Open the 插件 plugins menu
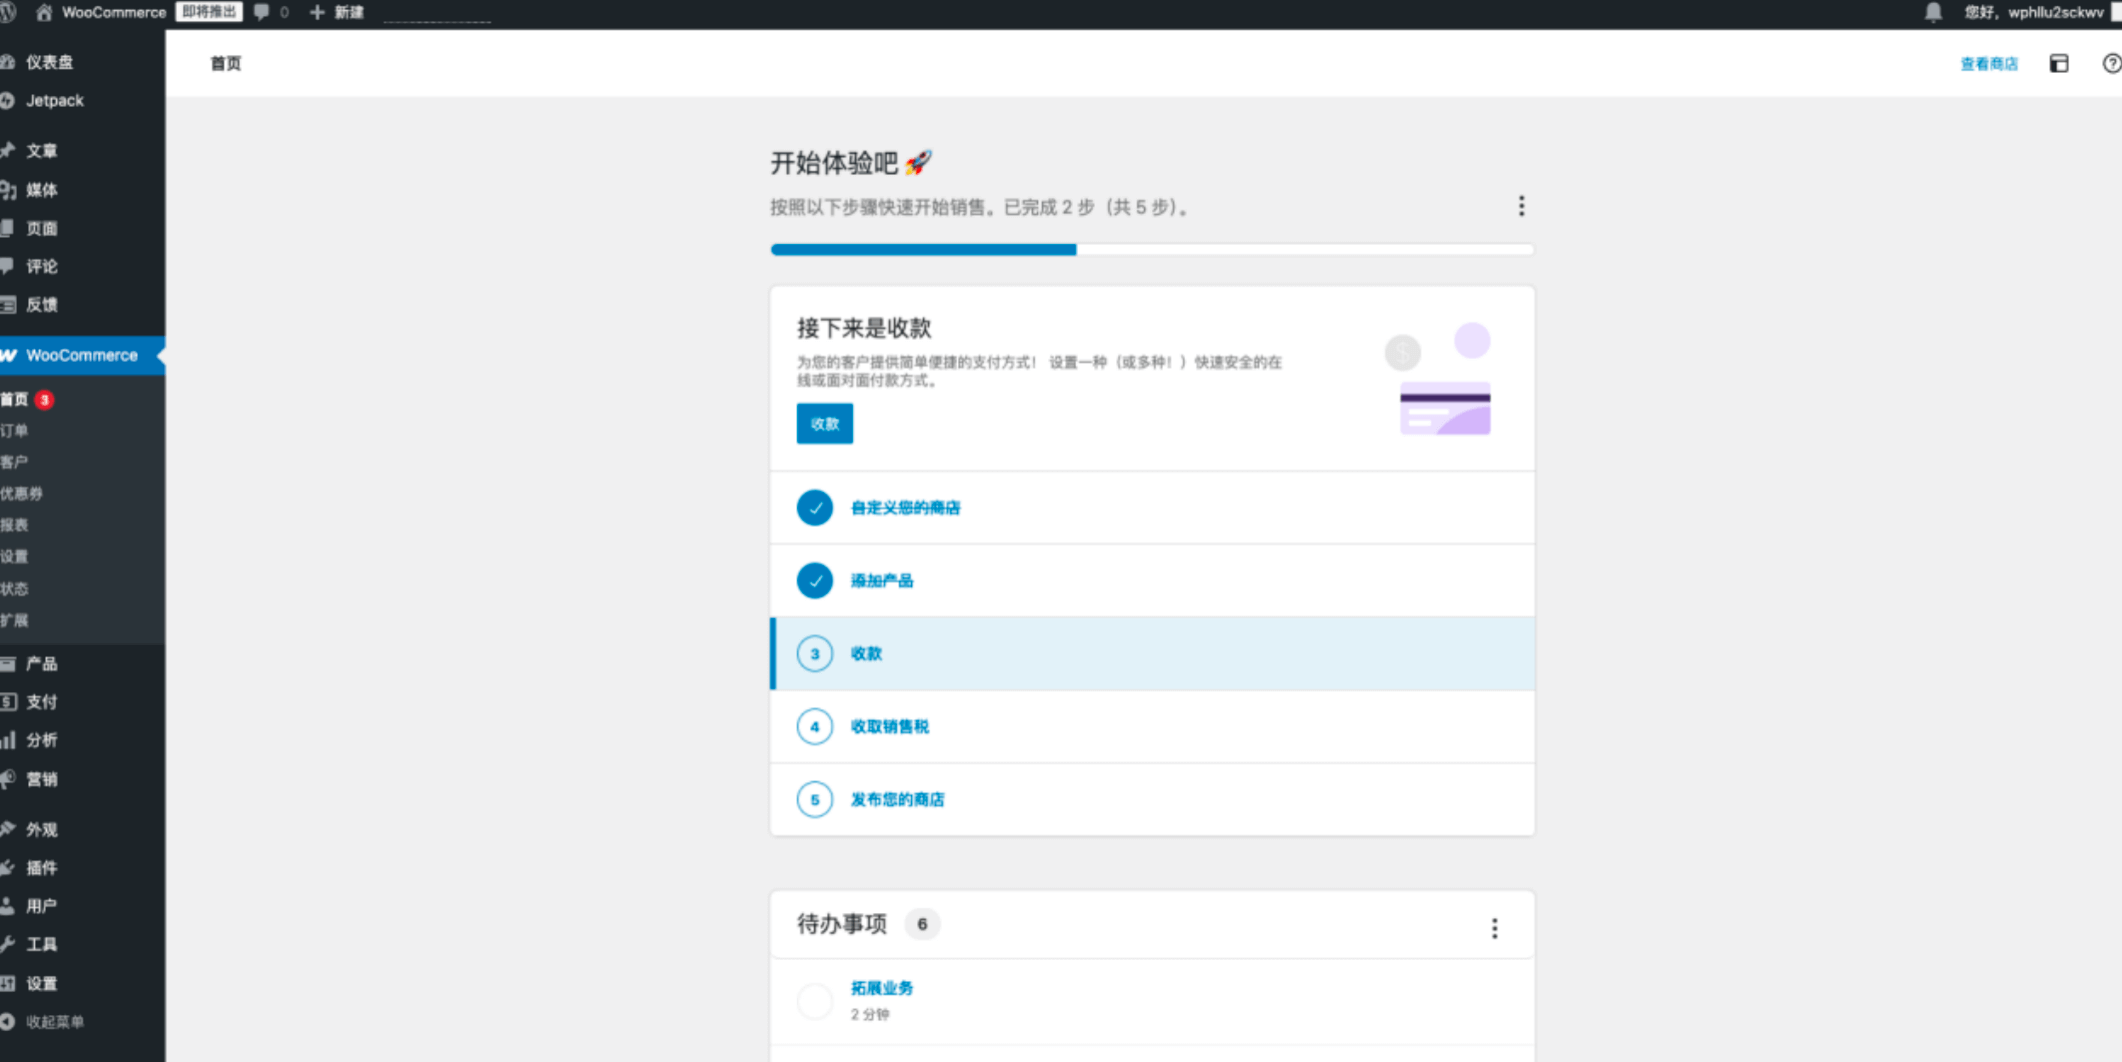The height and width of the screenshot is (1062, 2122). pyautogui.click(x=41, y=867)
